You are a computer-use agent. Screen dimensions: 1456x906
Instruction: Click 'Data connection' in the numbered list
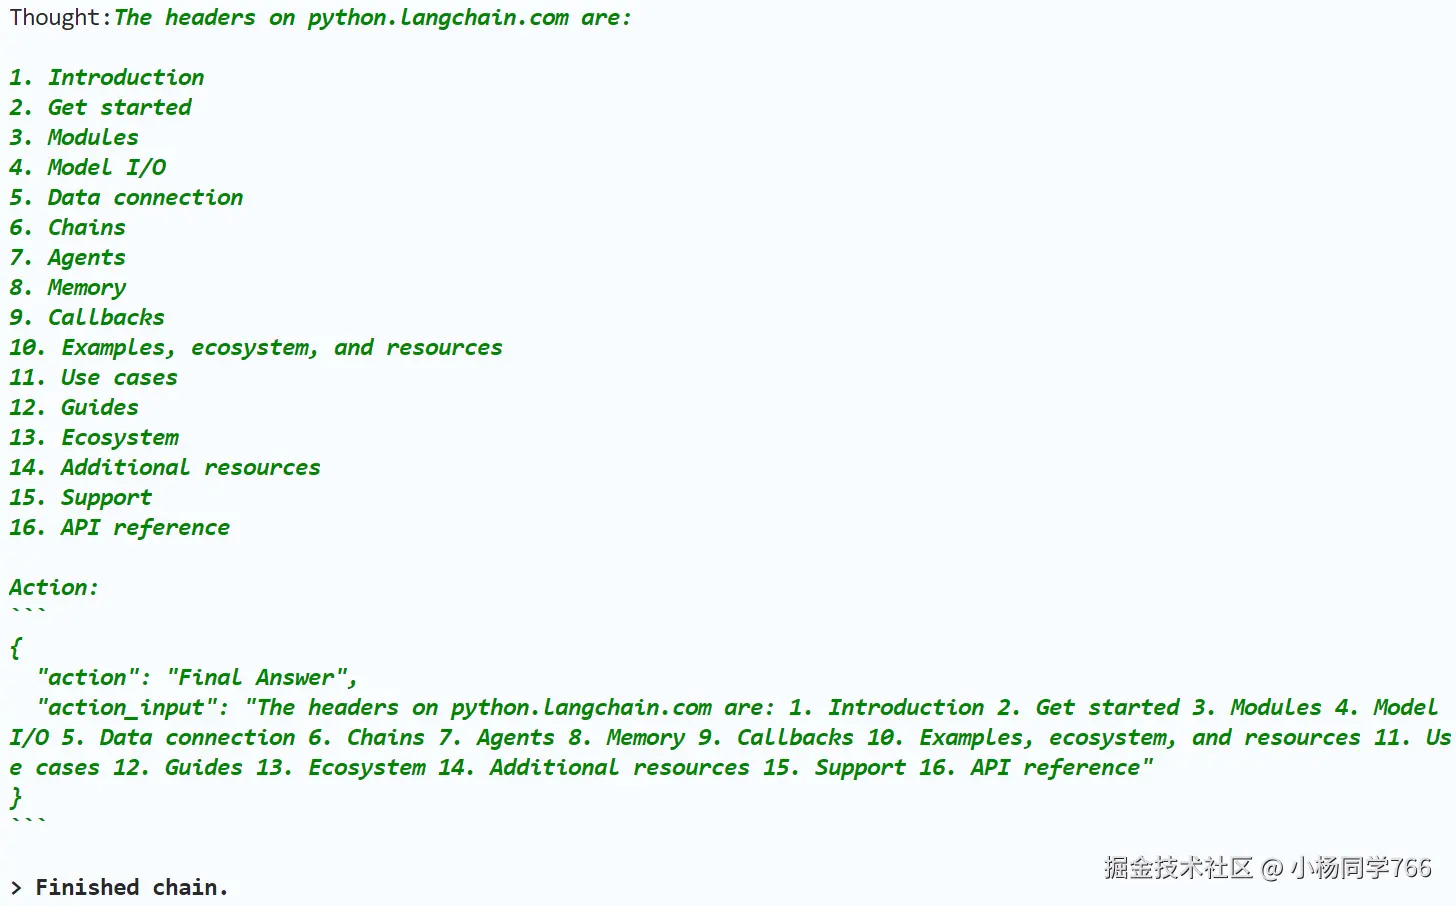(145, 198)
